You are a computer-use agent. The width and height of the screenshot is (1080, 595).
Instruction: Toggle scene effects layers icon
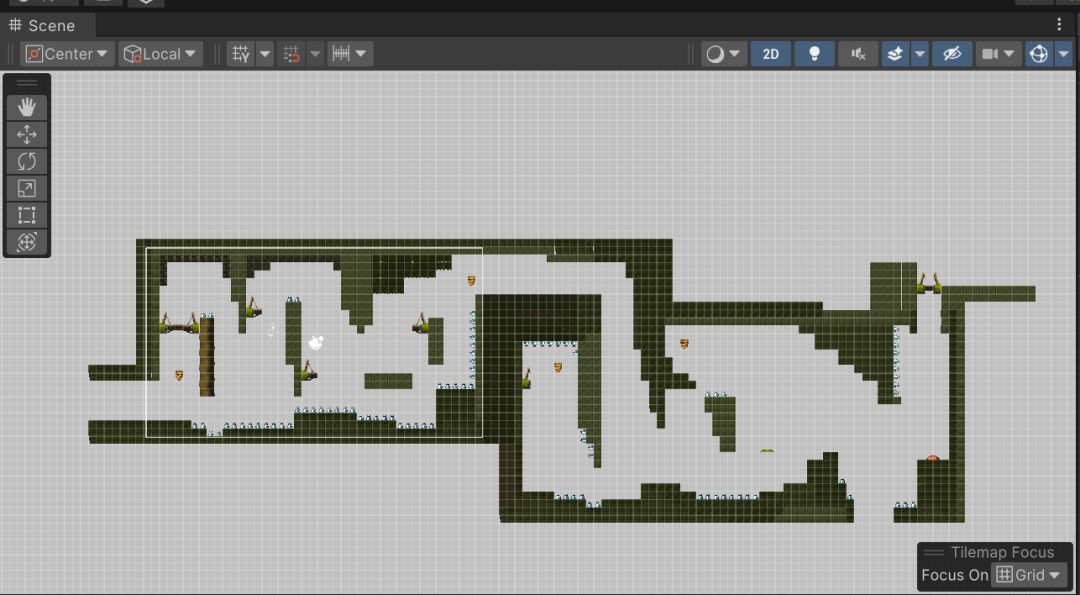pos(895,54)
